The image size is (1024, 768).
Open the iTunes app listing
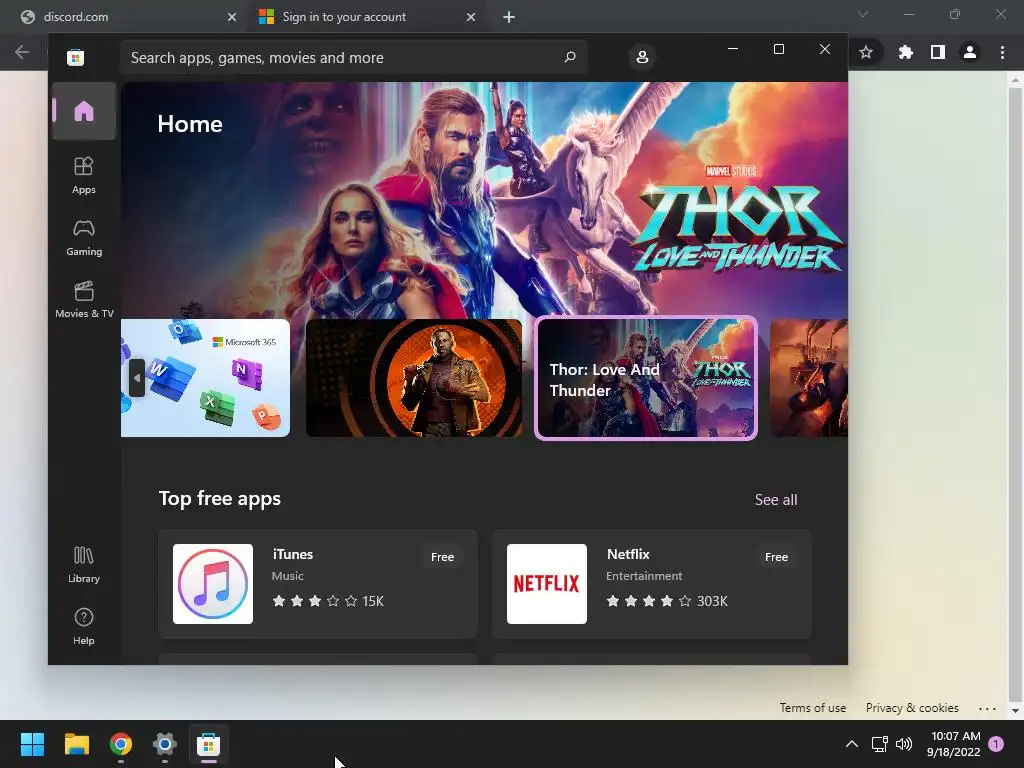(x=318, y=583)
